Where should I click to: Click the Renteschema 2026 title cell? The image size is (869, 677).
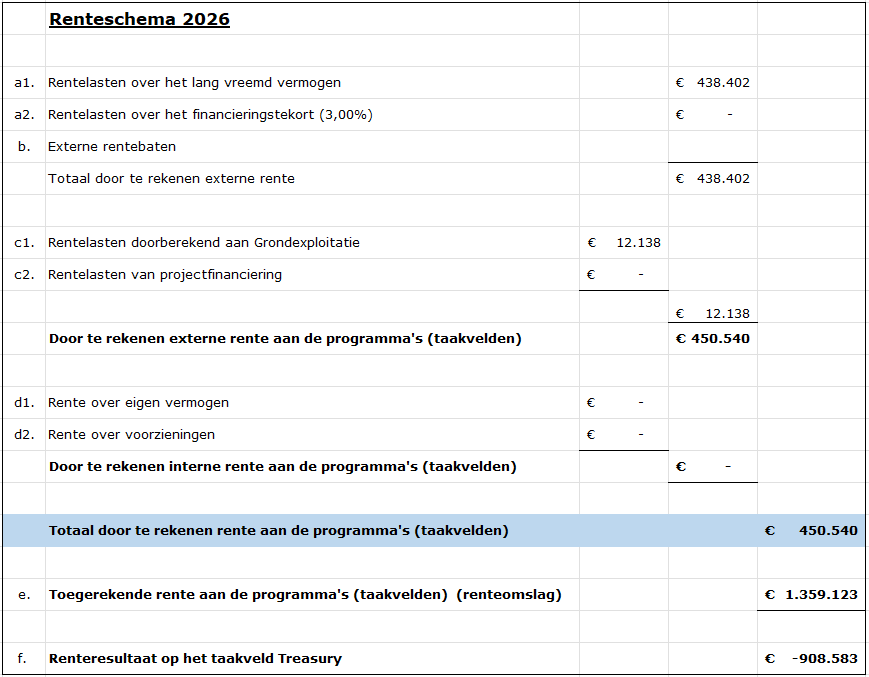pyautogui.click(x=139, y=19)
